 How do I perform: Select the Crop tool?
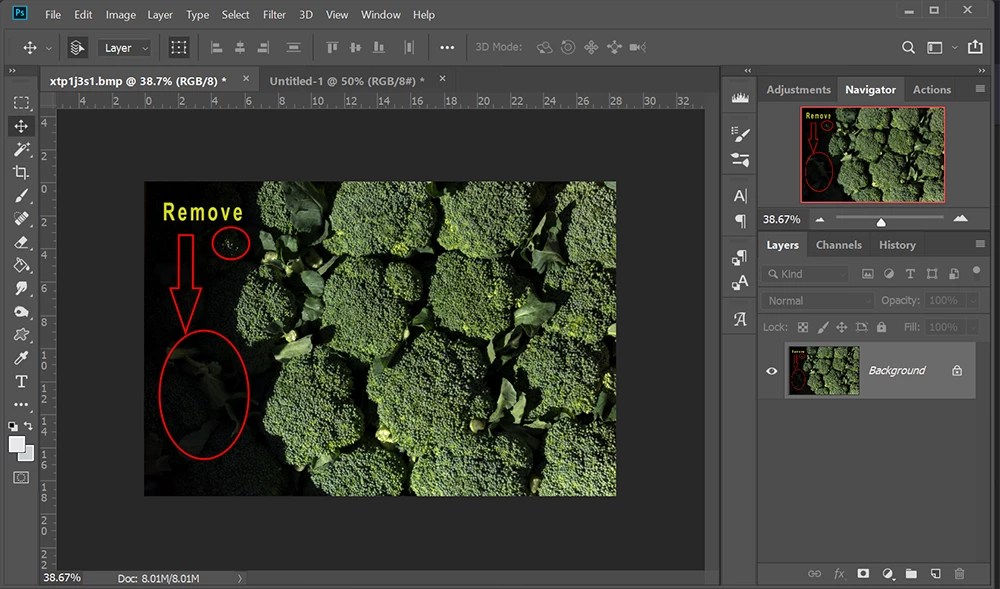click(x=21, y=172)
